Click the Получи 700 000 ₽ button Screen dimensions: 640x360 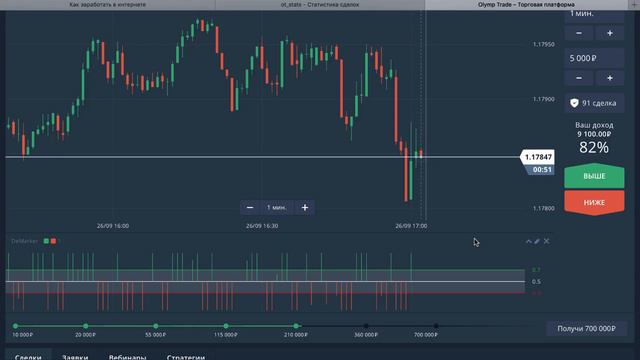click(x=587, y=329)
